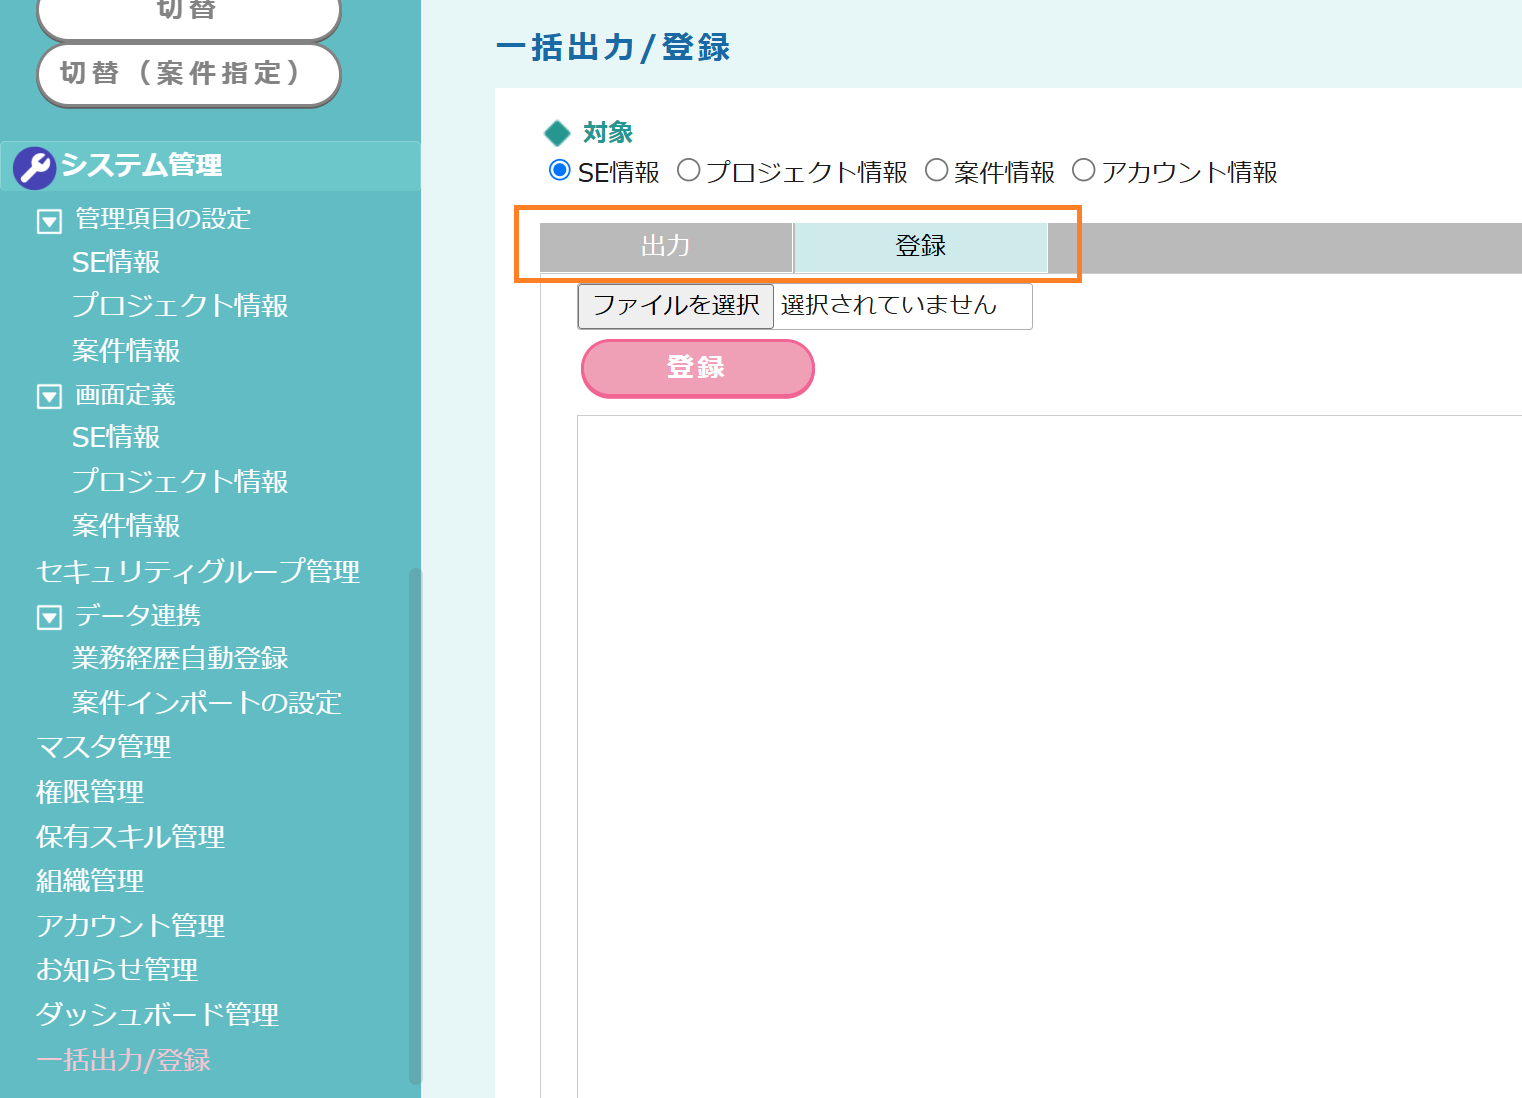Open セキュリティグループ管理 in sidebar

click(198, 571)
